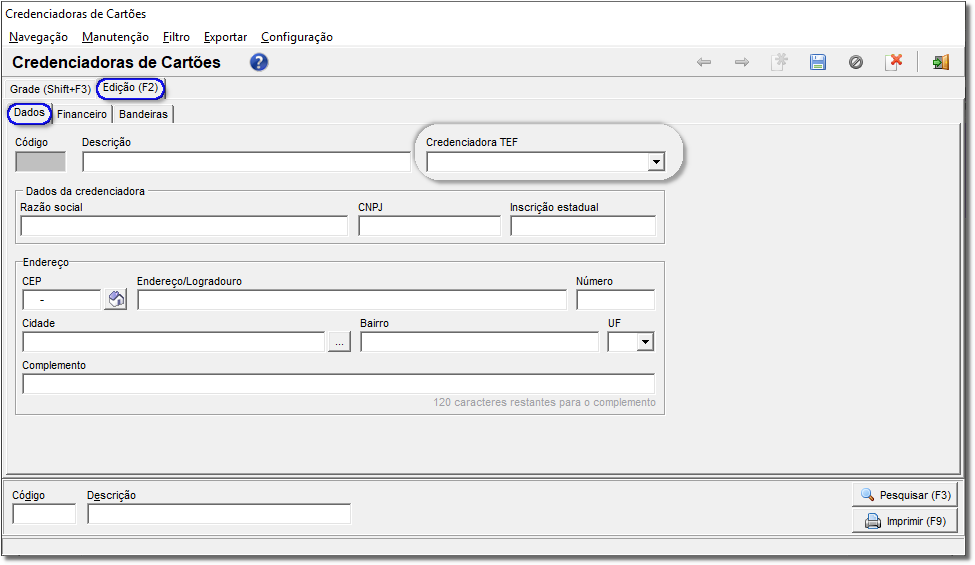
Task: Open the Configuração menu
Action: 297,37
